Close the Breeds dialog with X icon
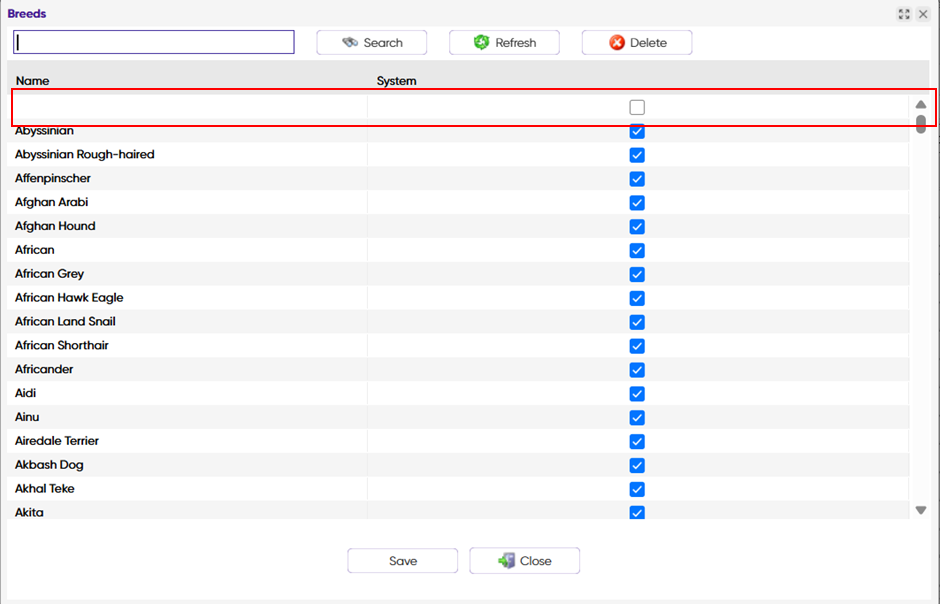Image resolution: width=940 pixels, height=604 pixels. [x=923, y=14]
